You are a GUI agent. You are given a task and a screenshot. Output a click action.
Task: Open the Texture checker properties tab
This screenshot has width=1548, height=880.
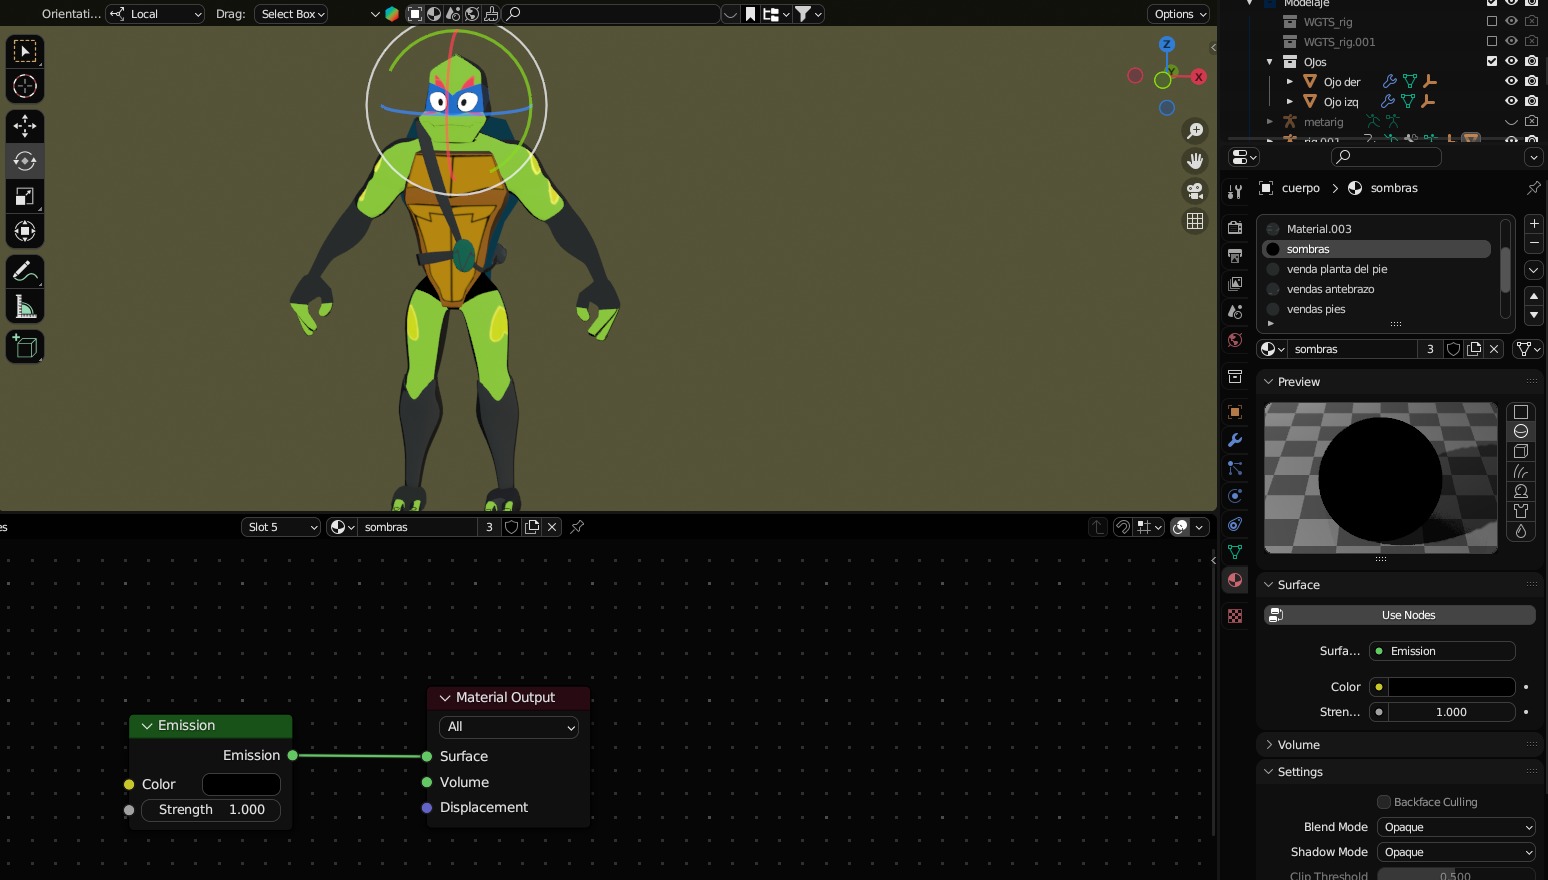pos(1235,616)
